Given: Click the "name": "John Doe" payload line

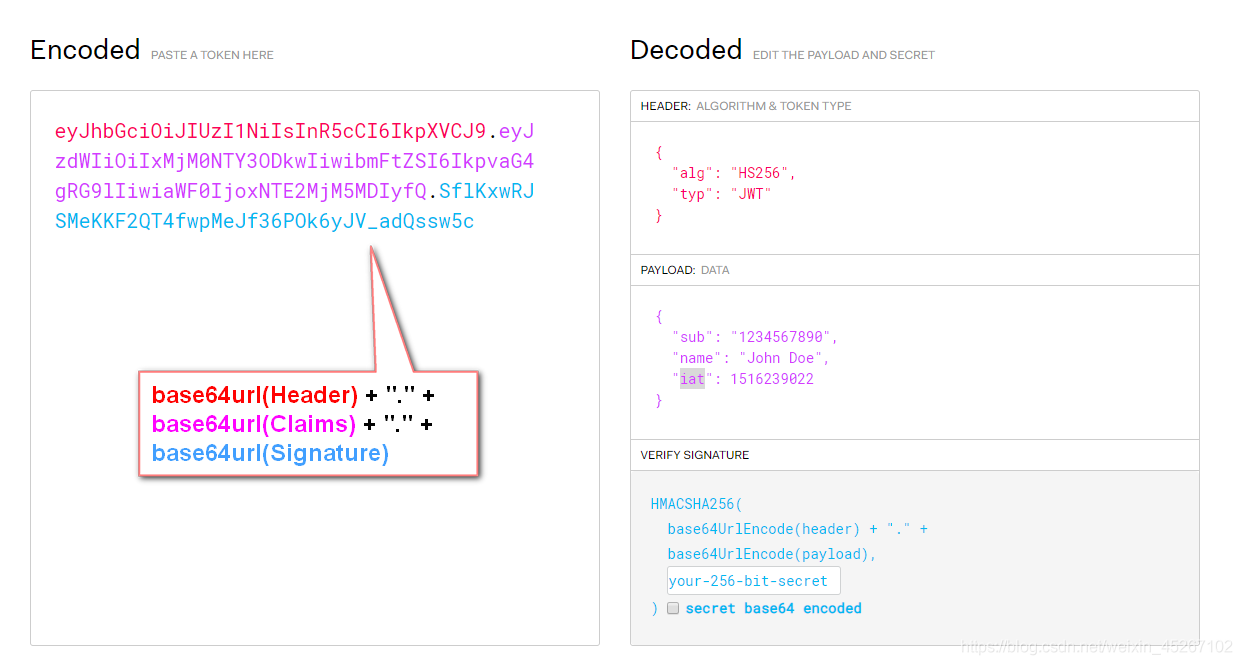Looking at the screenshot, I should tap(751, 358).
